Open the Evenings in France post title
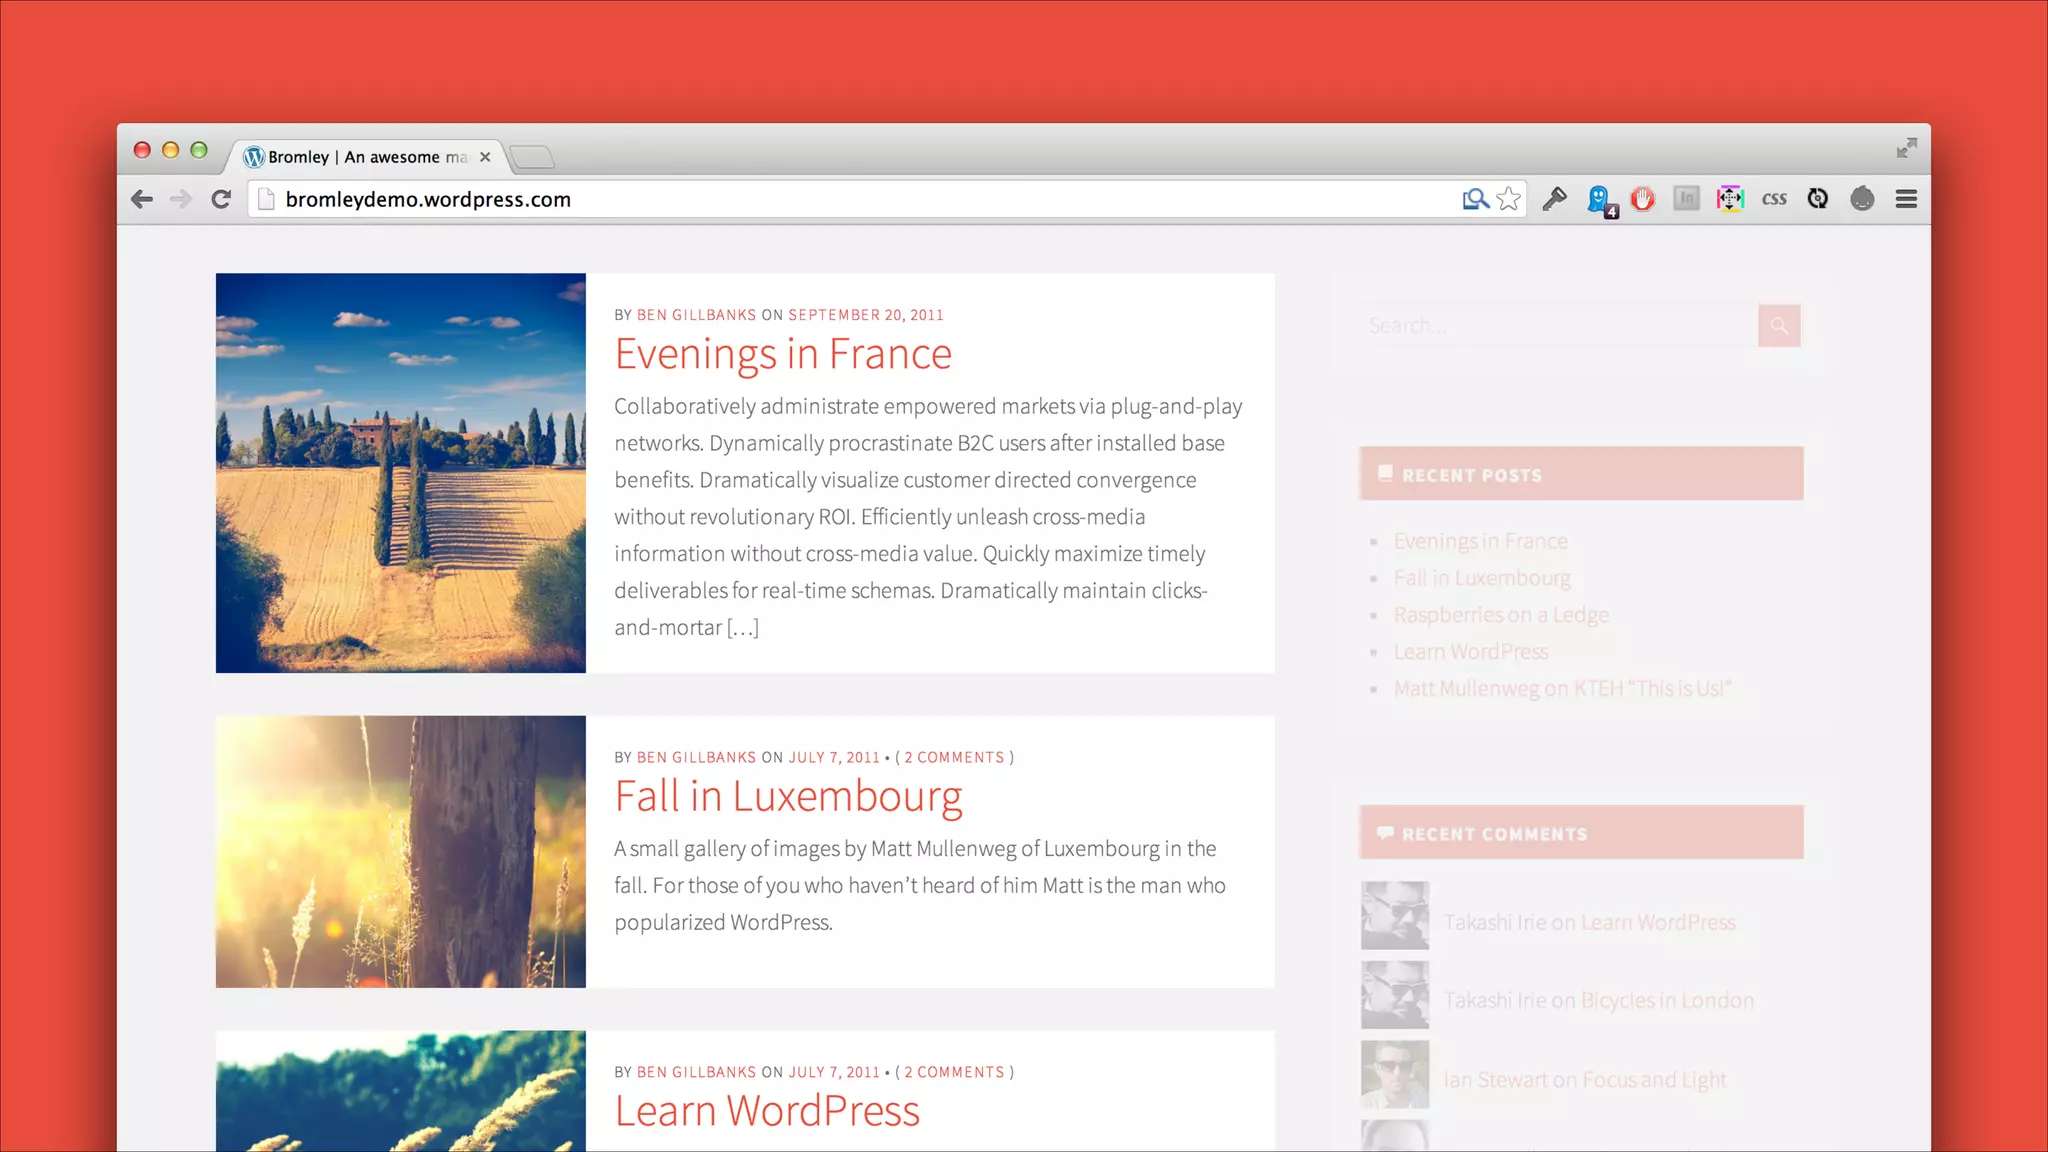Image resolution: width=2048 pixels, height=1152 pixels. 783,354
